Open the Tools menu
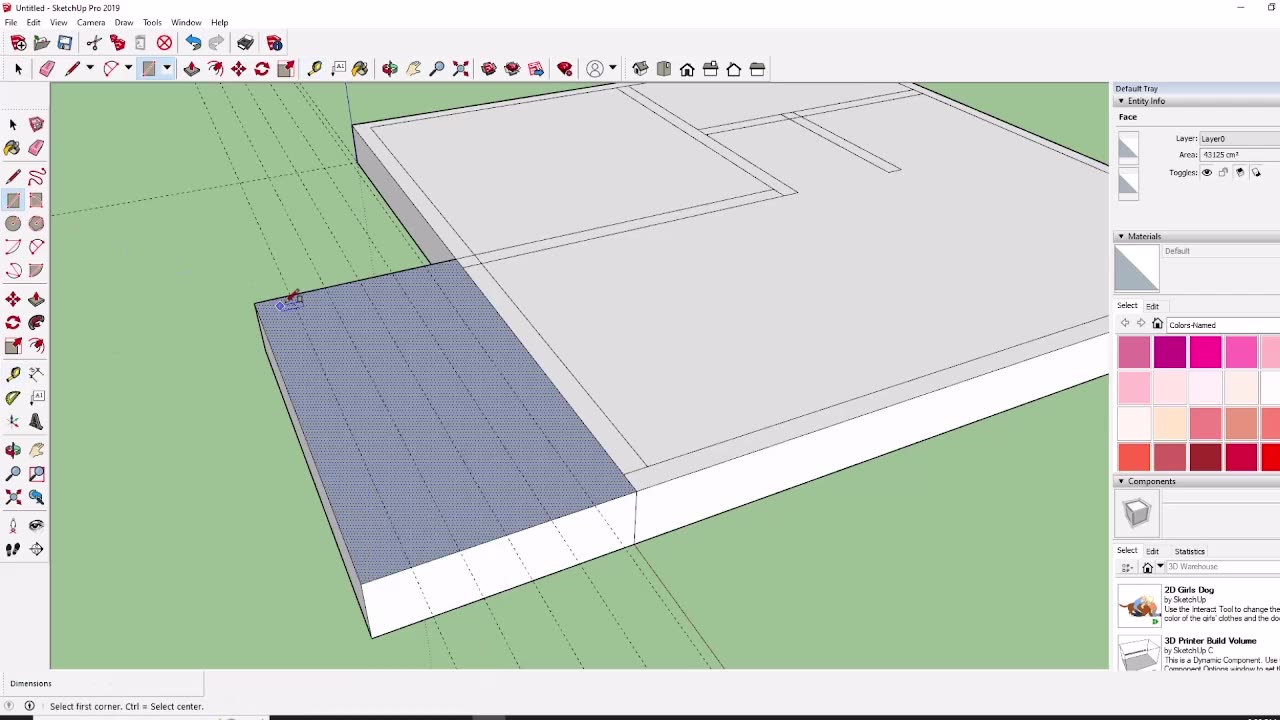The height and width of the screenshot is (720, 1280). point(152,22)
